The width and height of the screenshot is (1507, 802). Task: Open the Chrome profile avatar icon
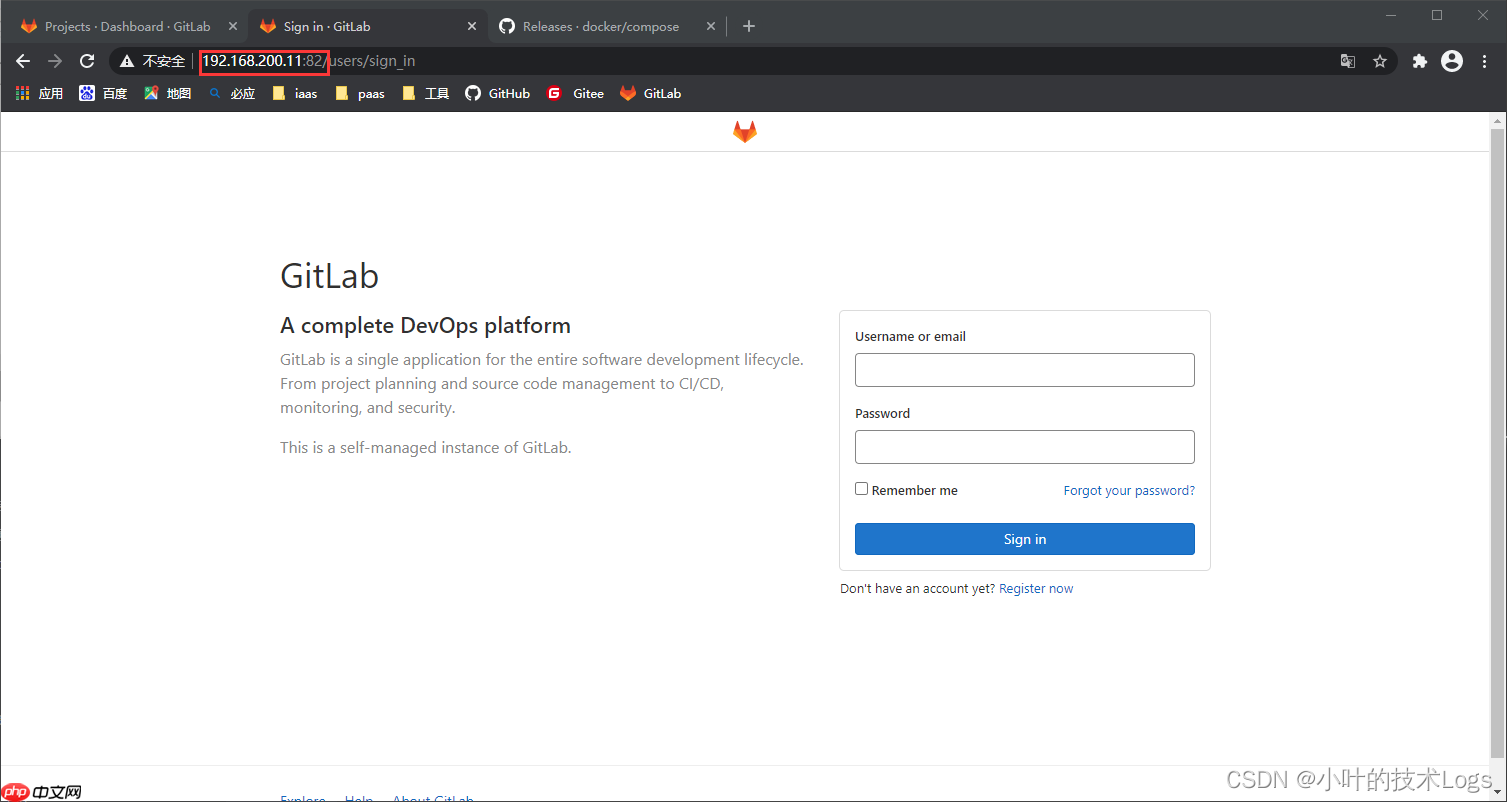tap(1451, 61)
